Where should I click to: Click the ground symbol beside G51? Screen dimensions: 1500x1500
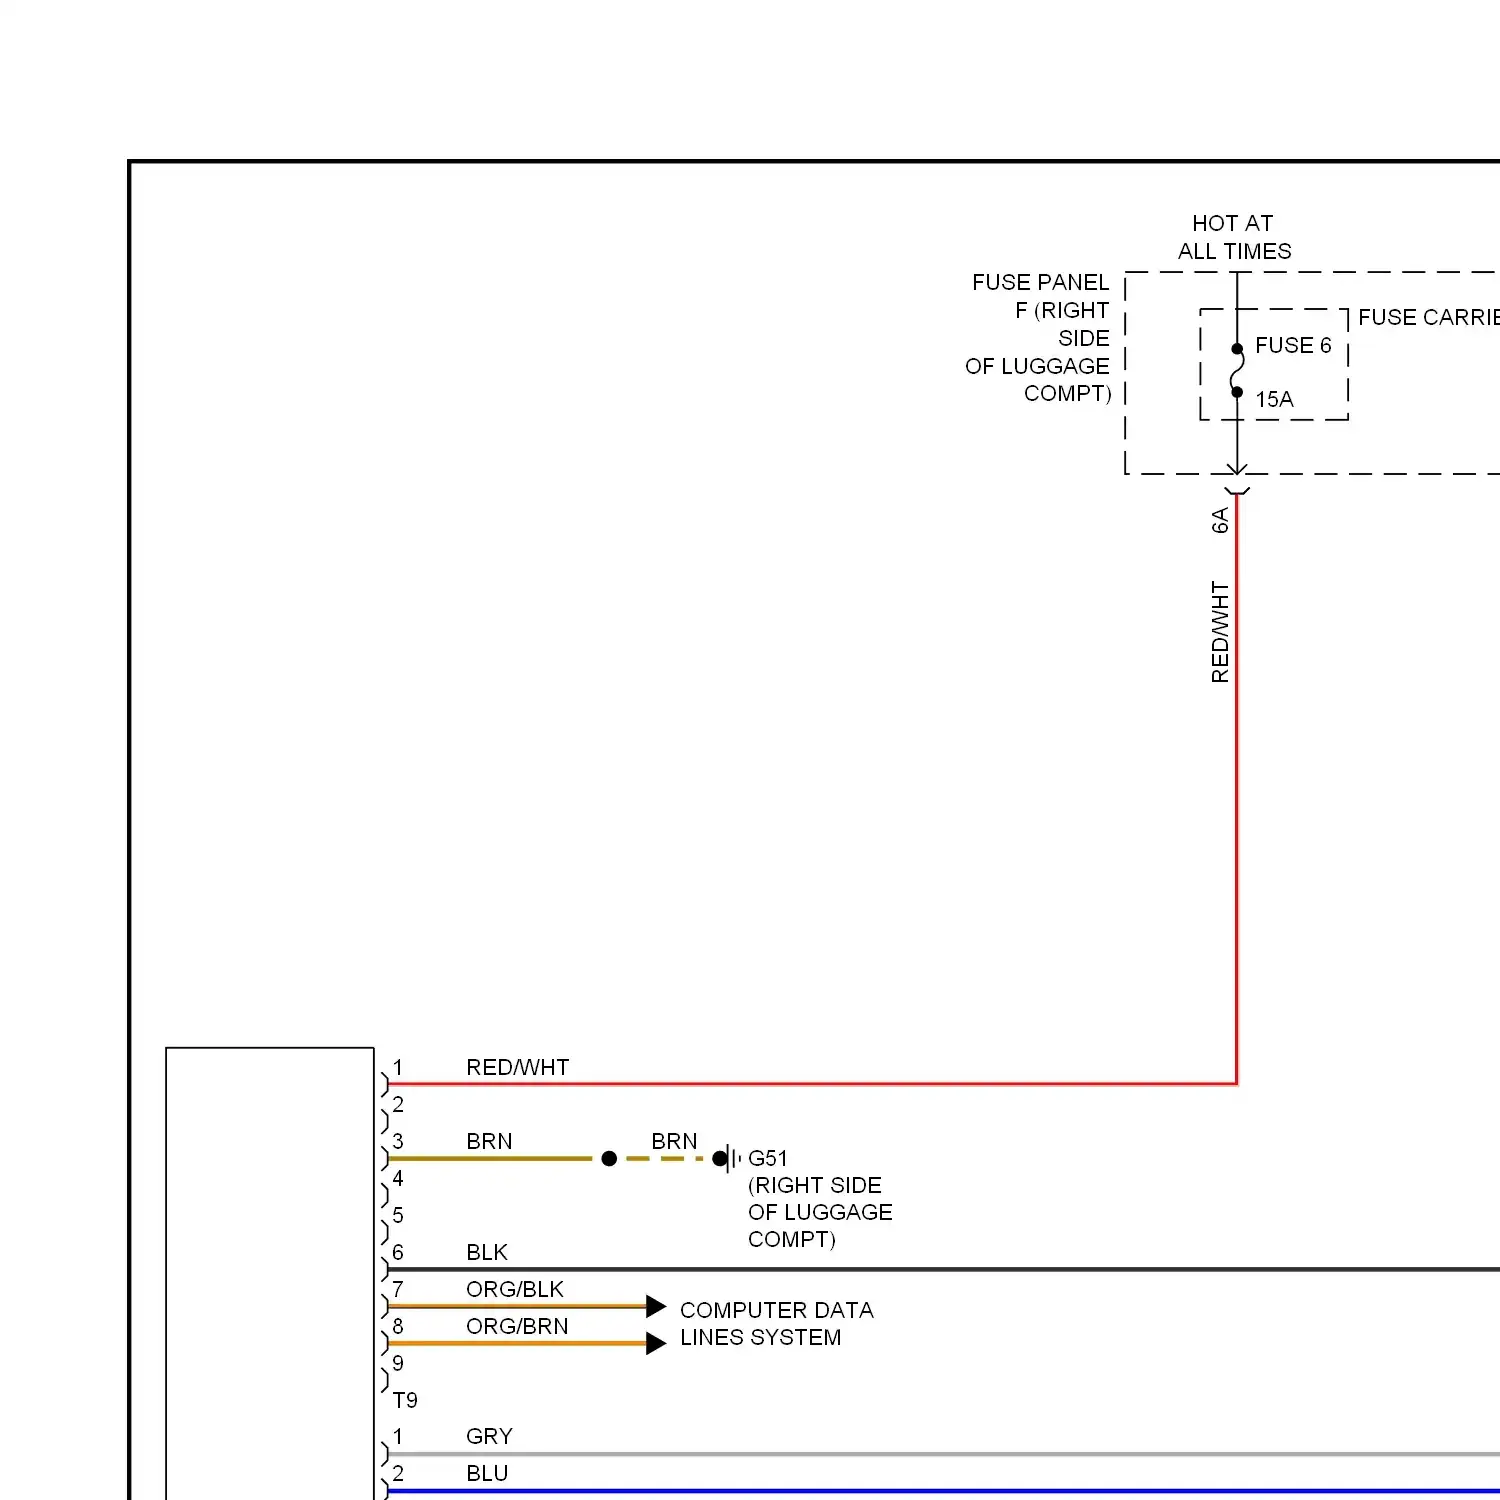[733, 1159]
